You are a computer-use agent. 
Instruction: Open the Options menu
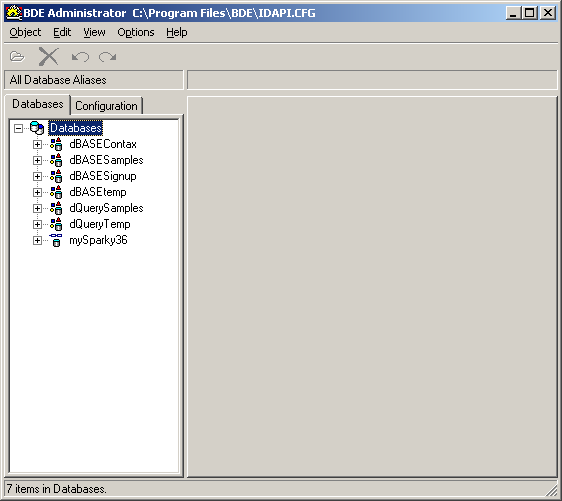[x=136, y=32]
